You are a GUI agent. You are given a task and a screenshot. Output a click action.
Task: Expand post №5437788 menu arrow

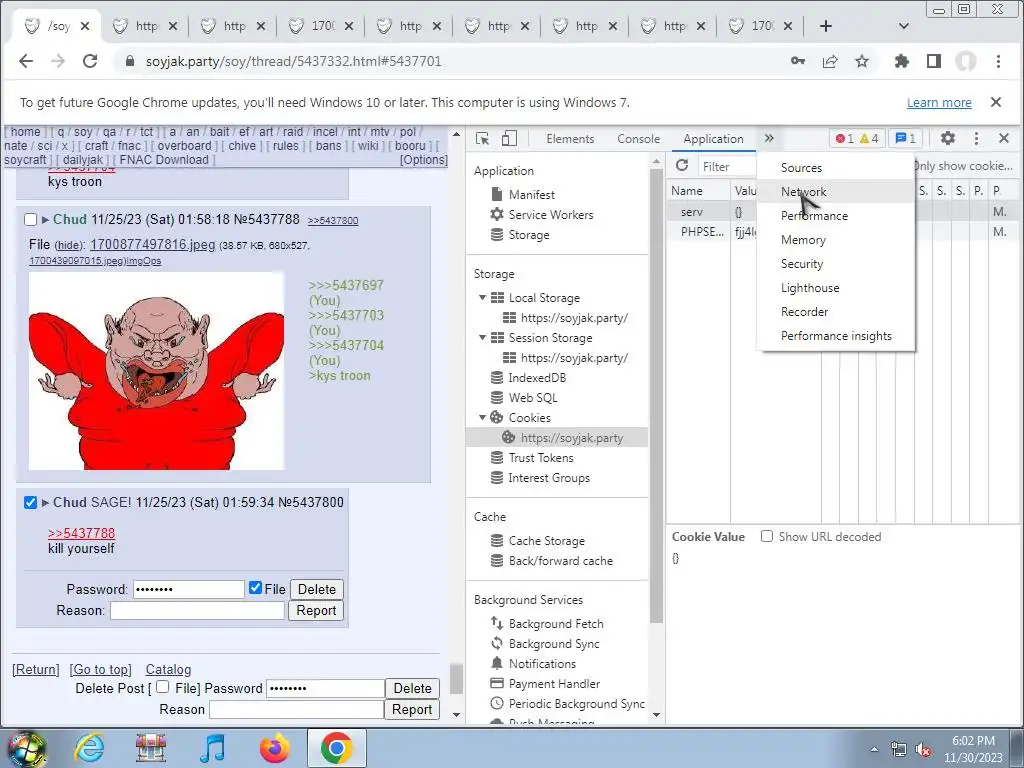coord(45,220)
